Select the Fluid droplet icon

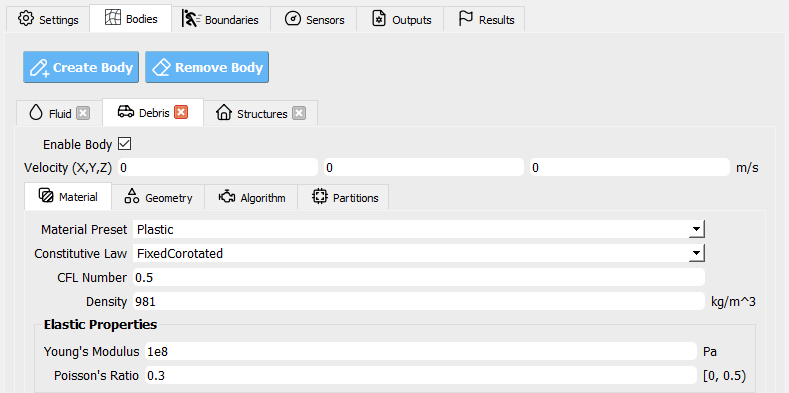(x=36, y=113)
